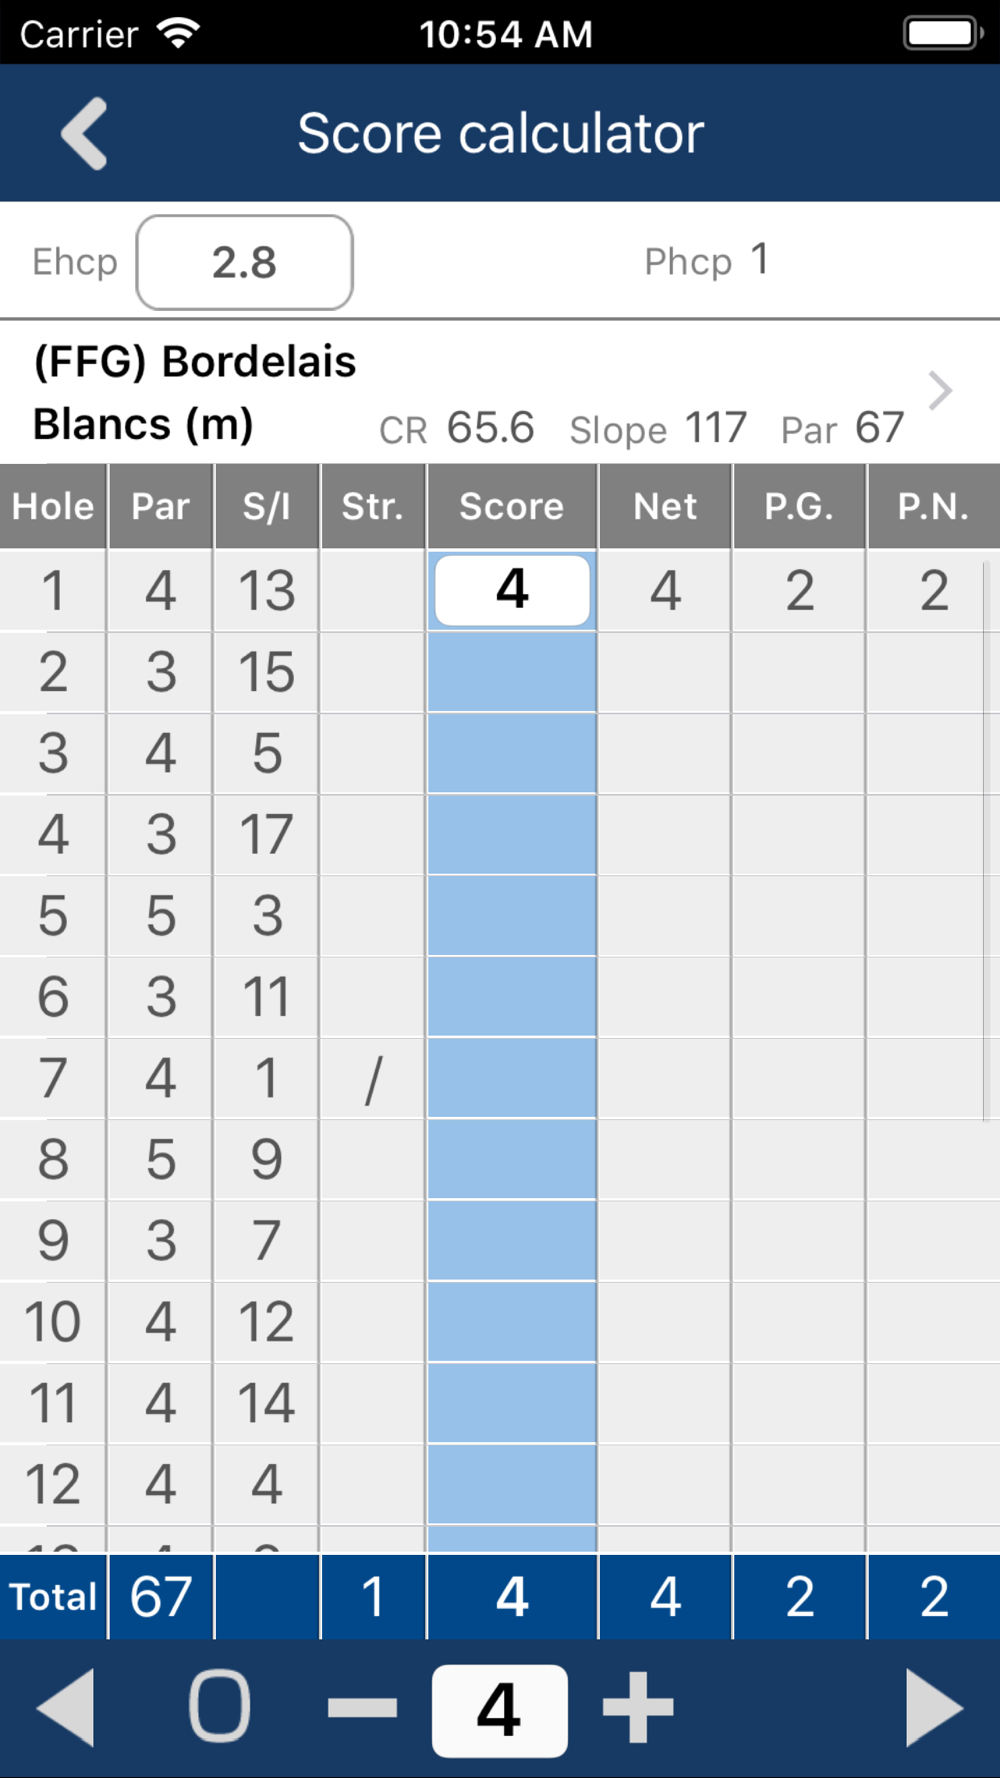Advance to next hole with right triangle
The image size is (1000, 1778).
click(935, 1708)
